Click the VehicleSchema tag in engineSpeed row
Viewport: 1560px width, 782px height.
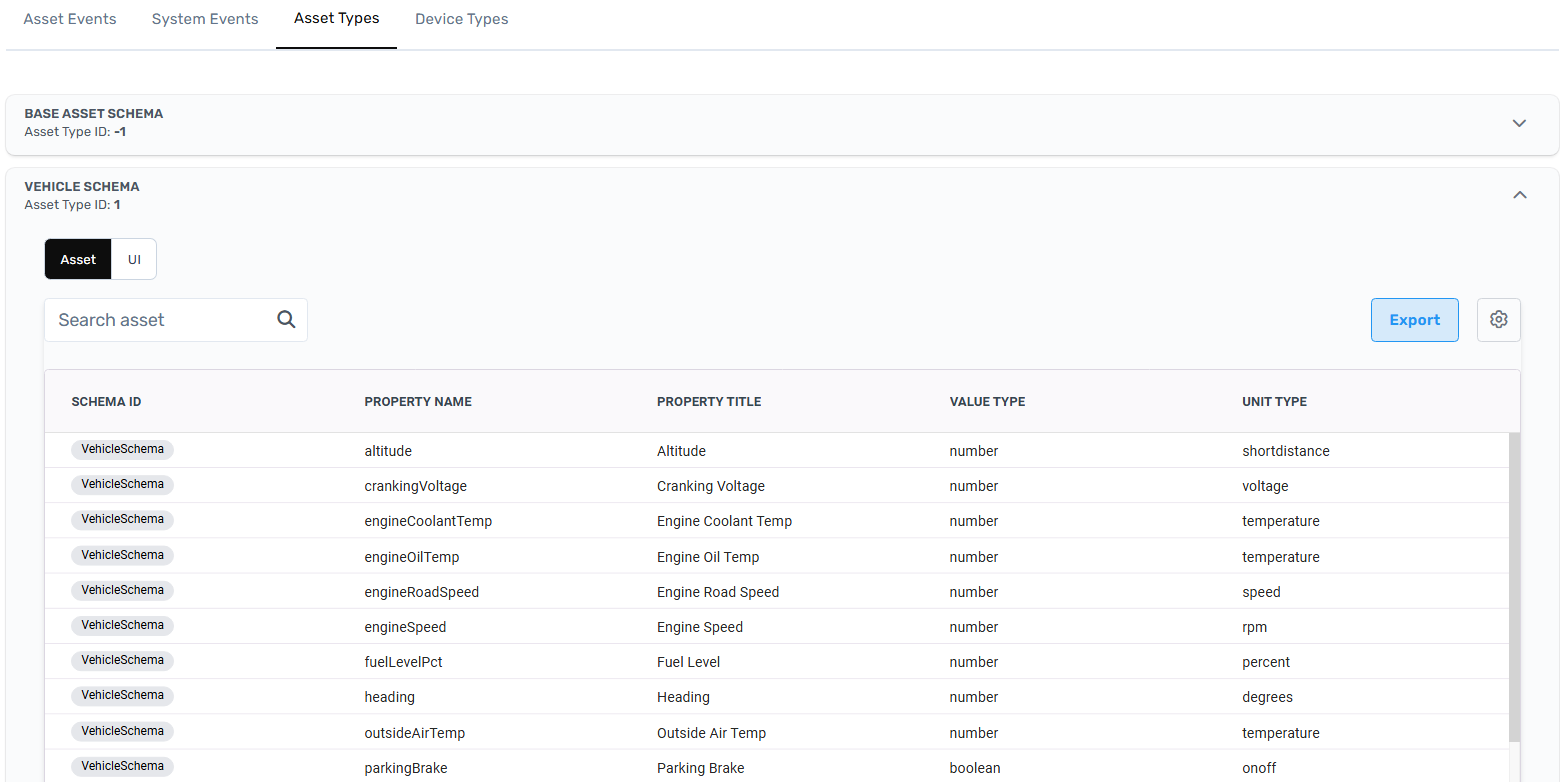[x=122, y=626]
